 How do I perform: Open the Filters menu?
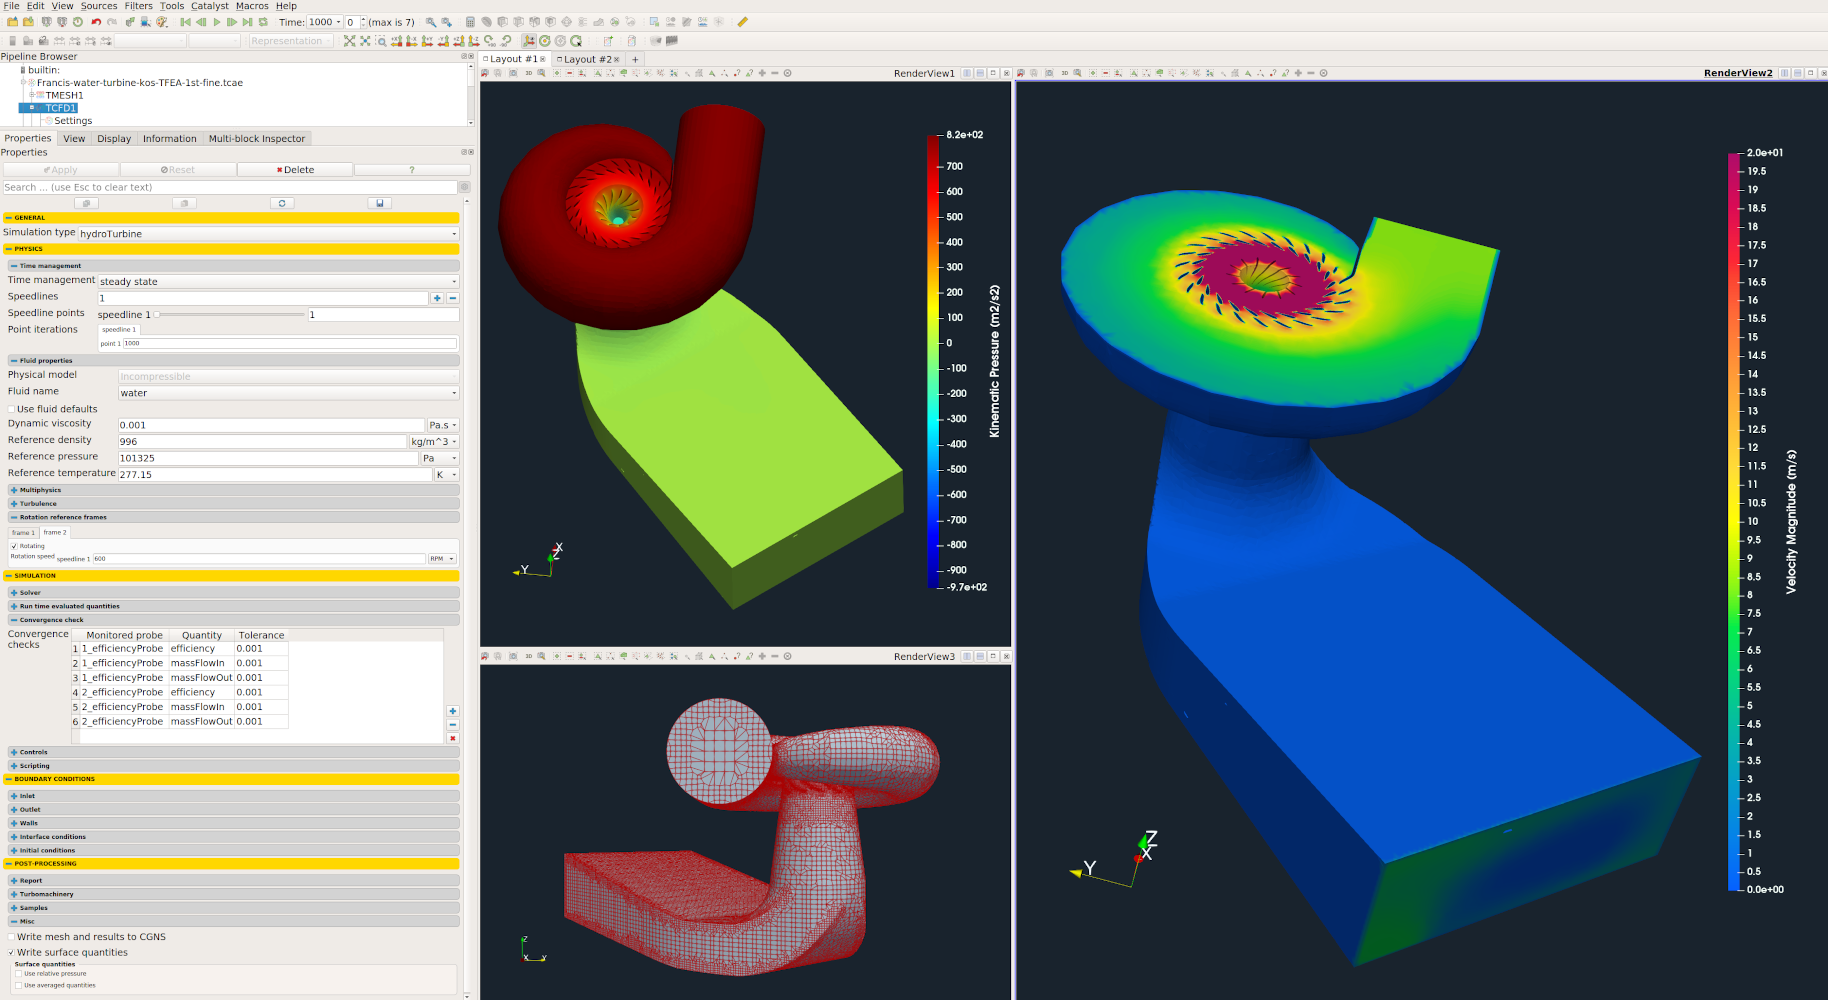[138, 6]
